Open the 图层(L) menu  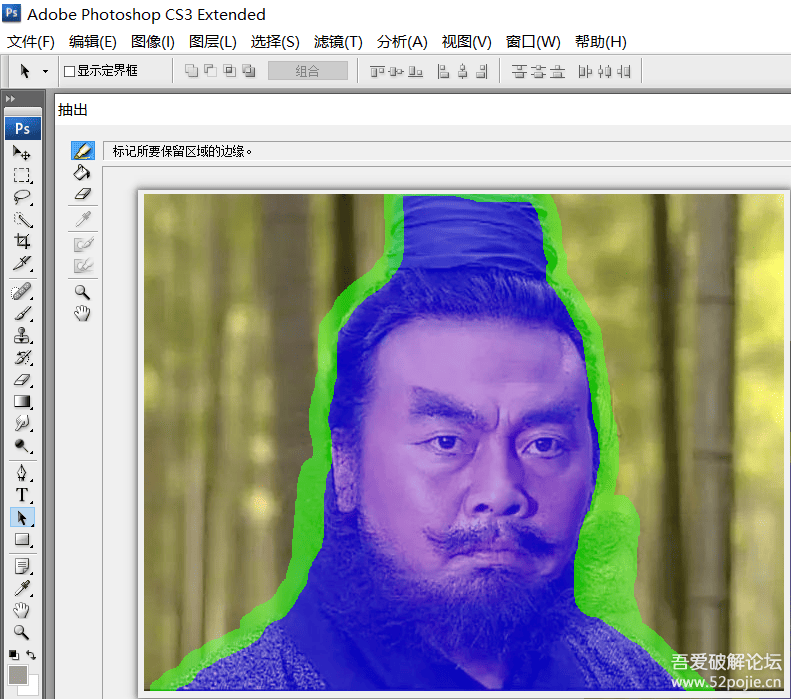point(213,41)
